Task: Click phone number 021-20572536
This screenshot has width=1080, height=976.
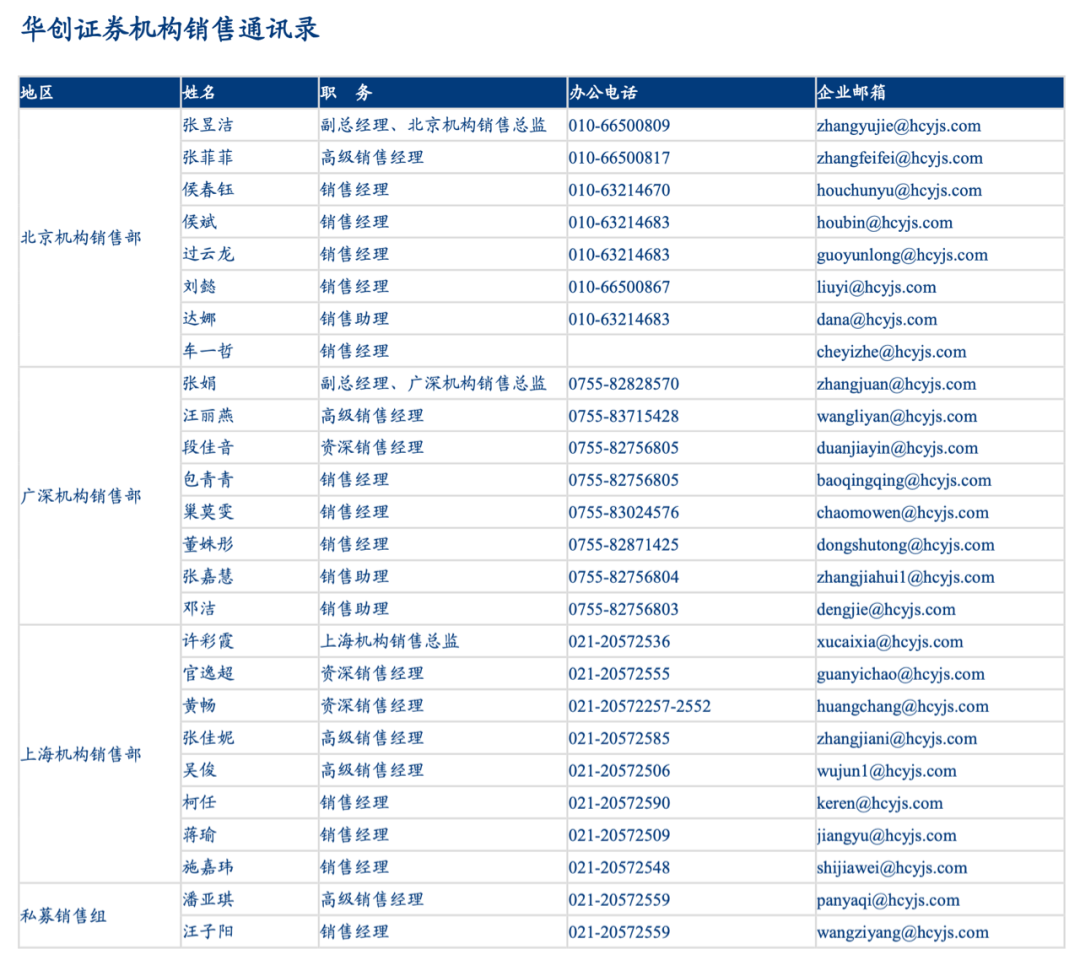Action: pyautogui.click(x=619, y=642)
